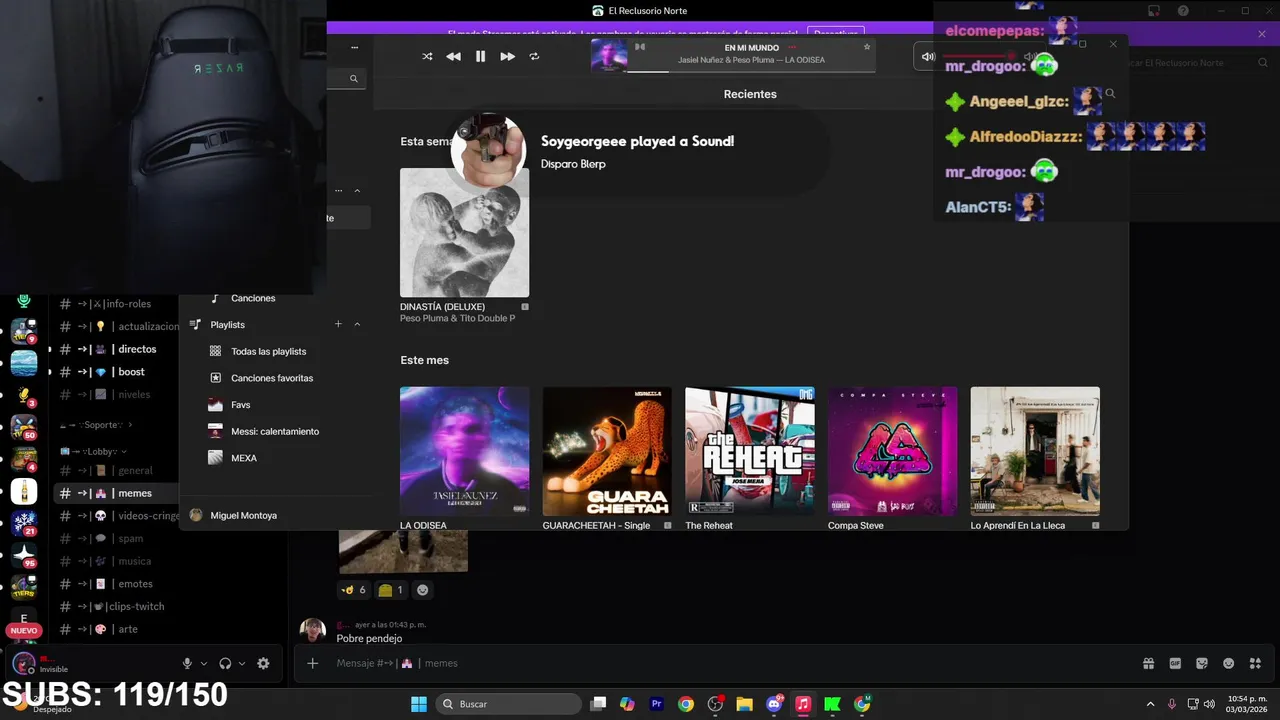Open Discord user settings gear
1280x720 pixels.
263,663
